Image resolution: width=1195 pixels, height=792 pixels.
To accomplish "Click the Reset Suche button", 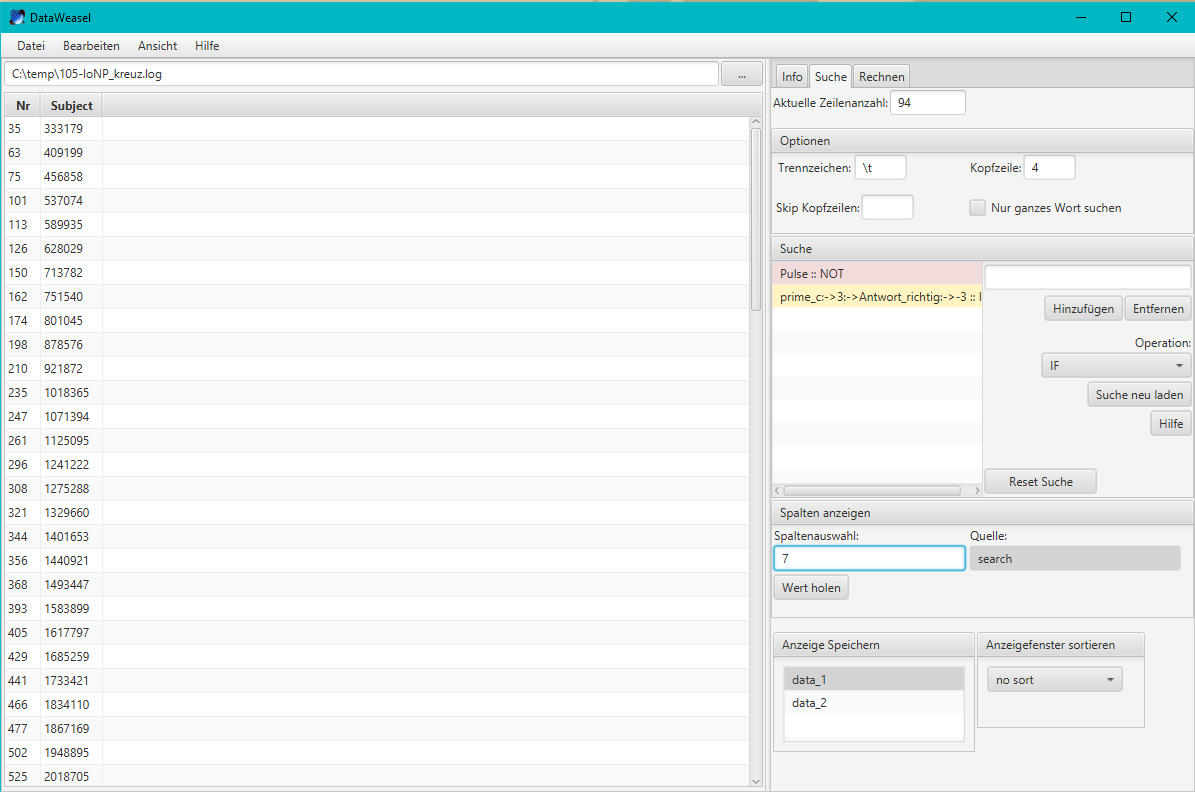I will pyautogui.click(x=1040, y=482).
